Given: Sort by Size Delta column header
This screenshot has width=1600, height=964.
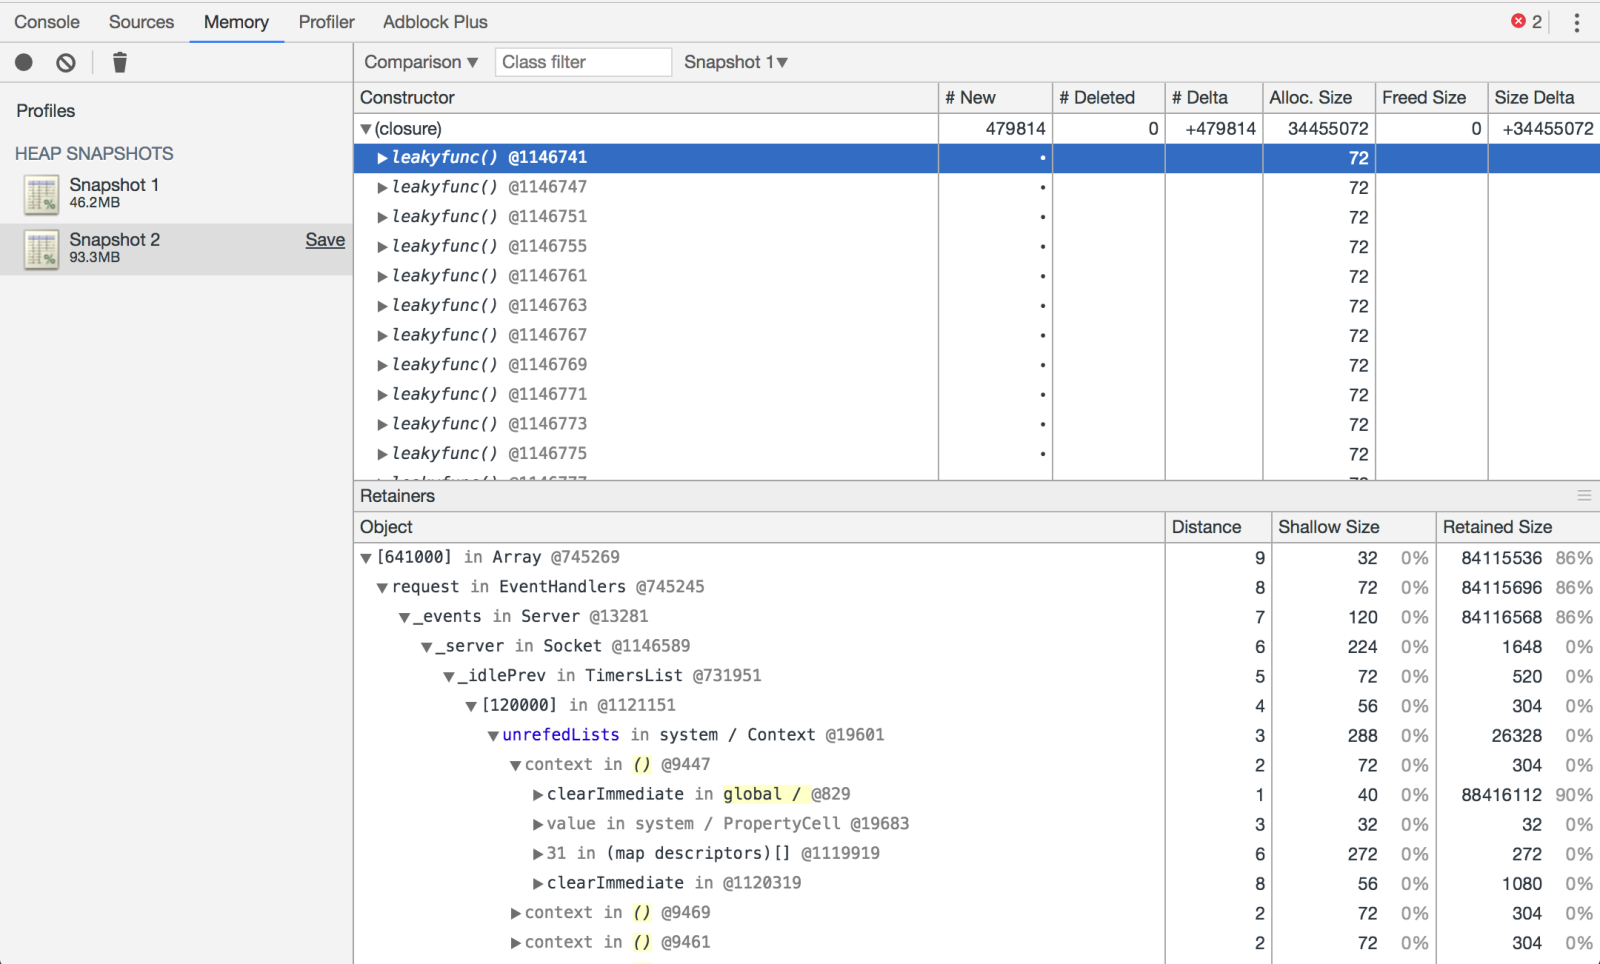Looking at the screenshot, I should pyautogui.click(x=1544, y=97).
